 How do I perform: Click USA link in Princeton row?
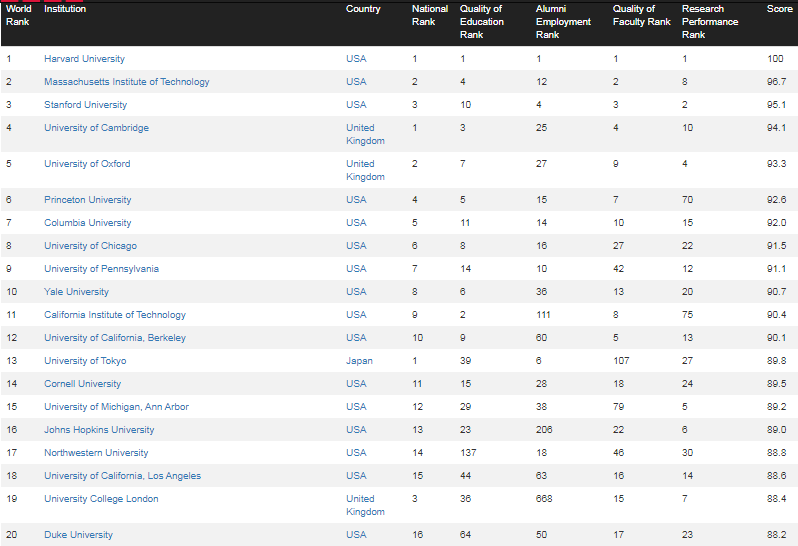[x=356, y=199]
